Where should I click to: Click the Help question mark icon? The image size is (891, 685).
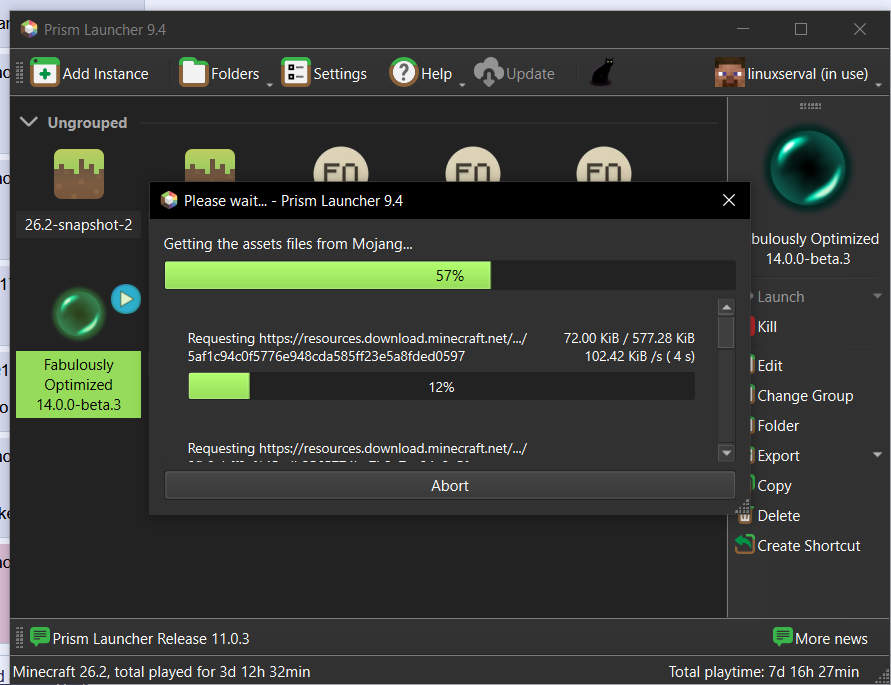[x=403, y=73]
